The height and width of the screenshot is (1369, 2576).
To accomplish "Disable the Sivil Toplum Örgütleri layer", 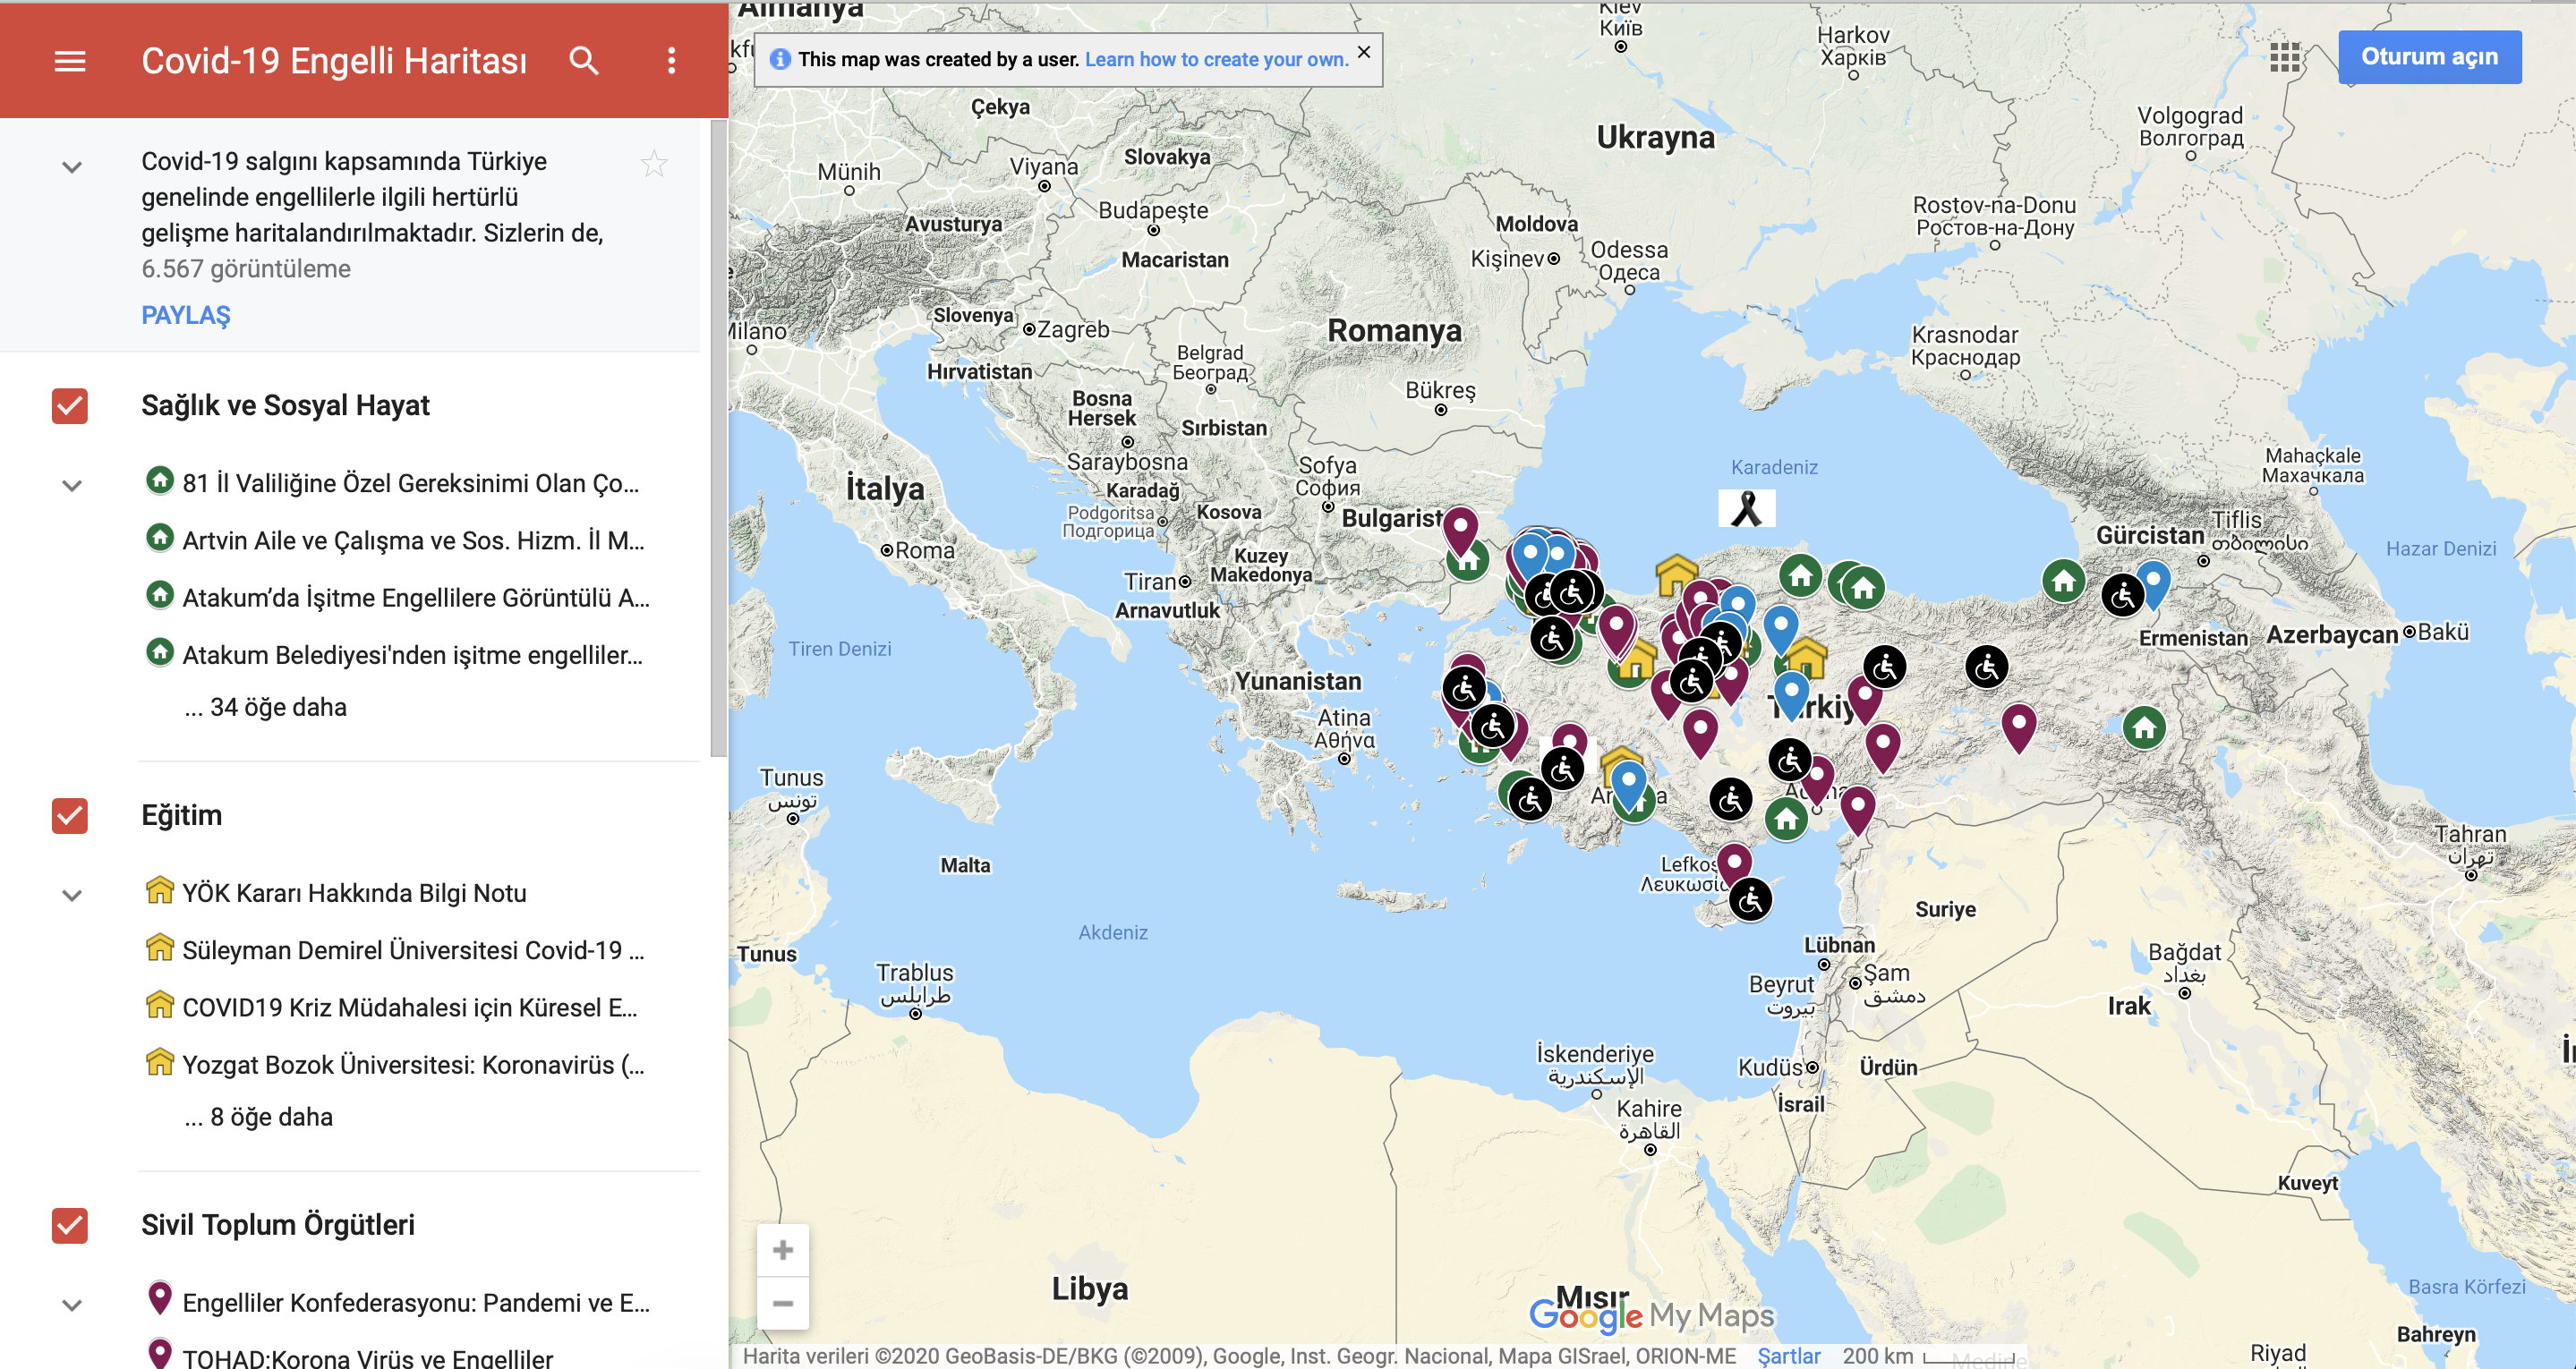I will (x=70, y=1225).
